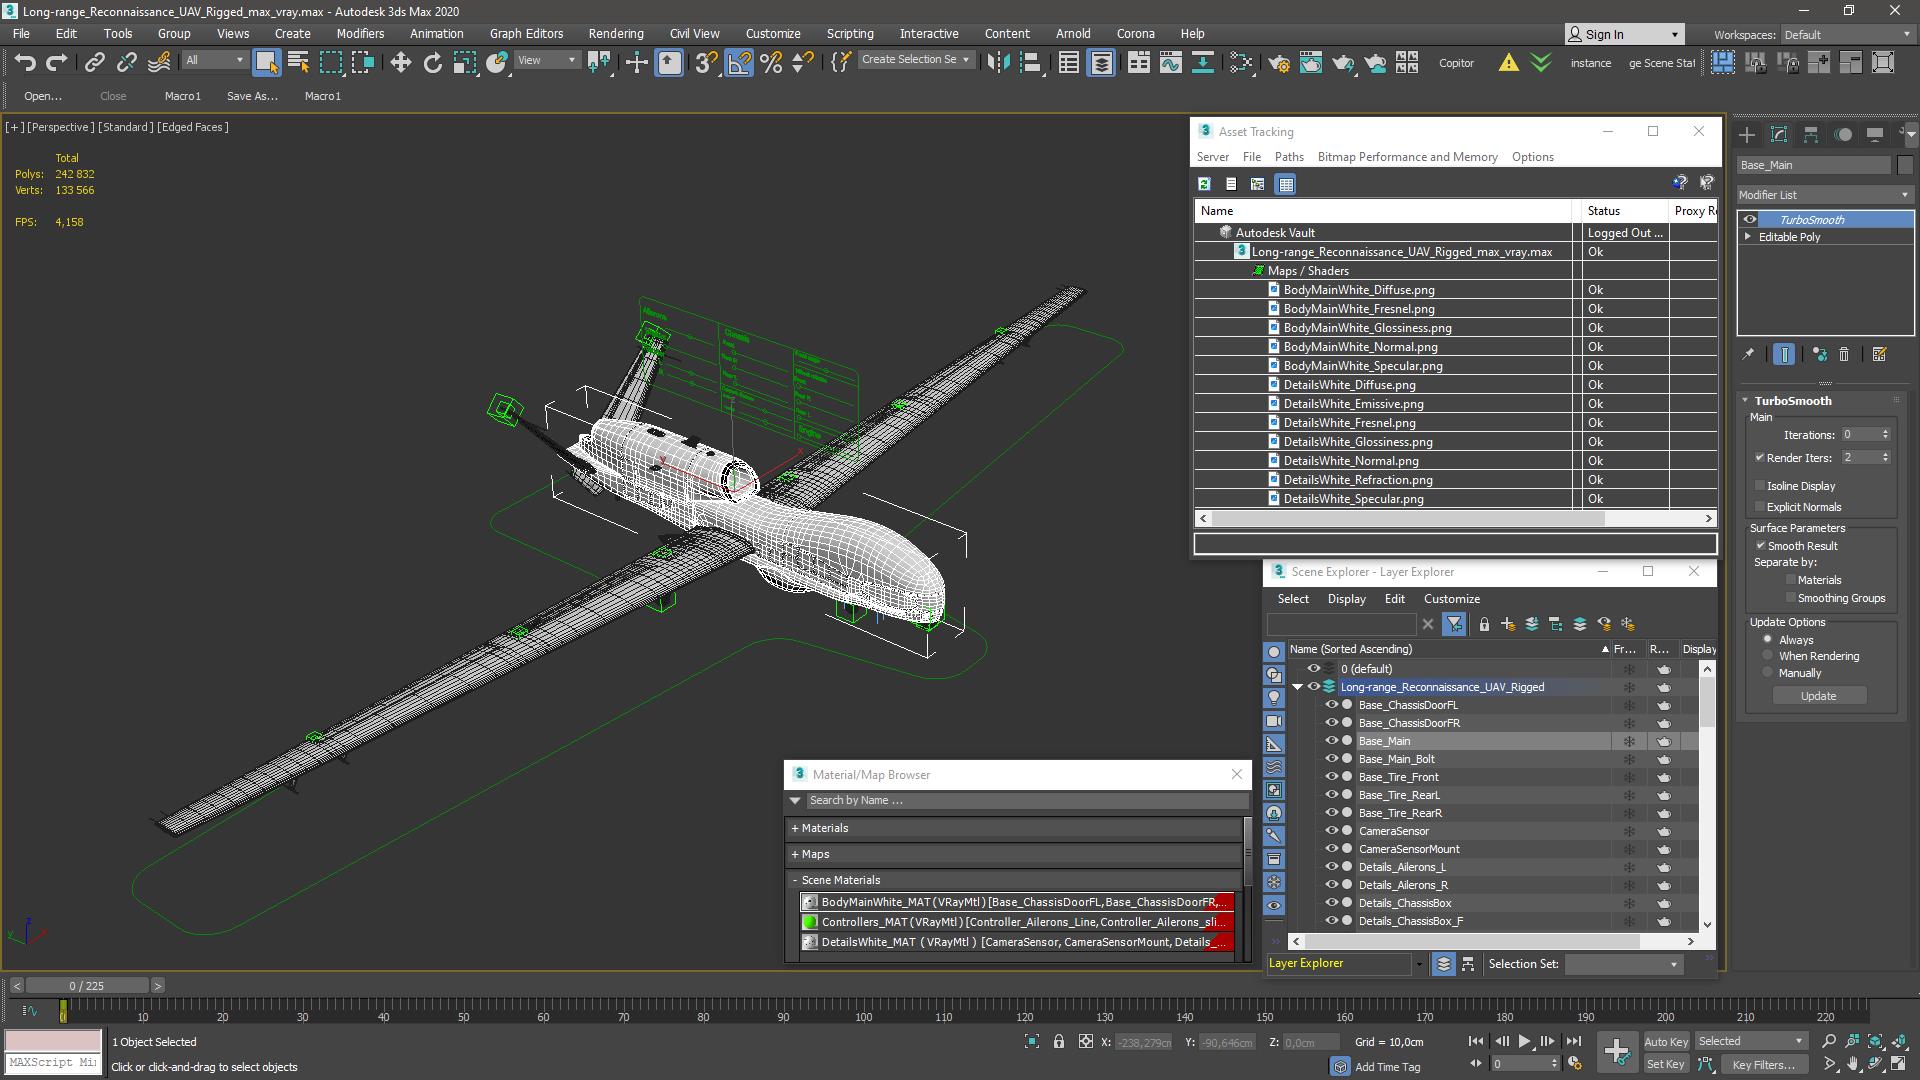Hide CameraSensor object via eye icon

tap(1331, 831)
